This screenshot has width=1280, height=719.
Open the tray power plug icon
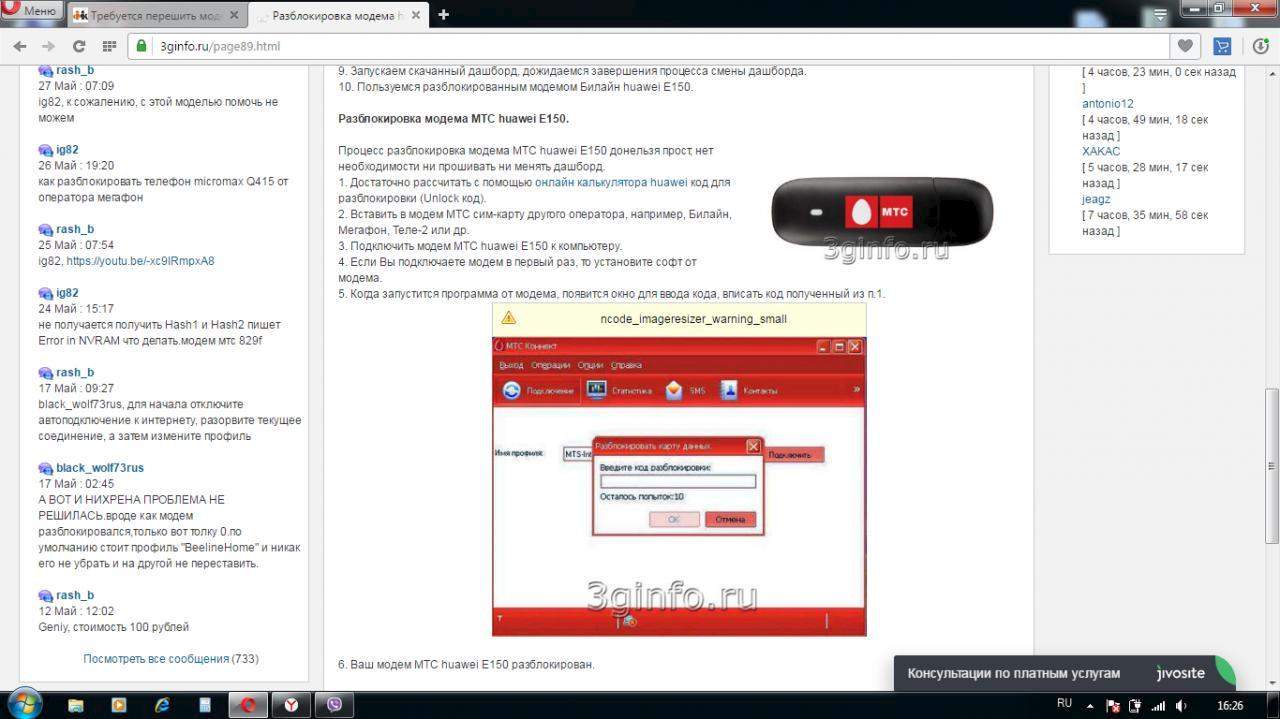(1137, 705)
